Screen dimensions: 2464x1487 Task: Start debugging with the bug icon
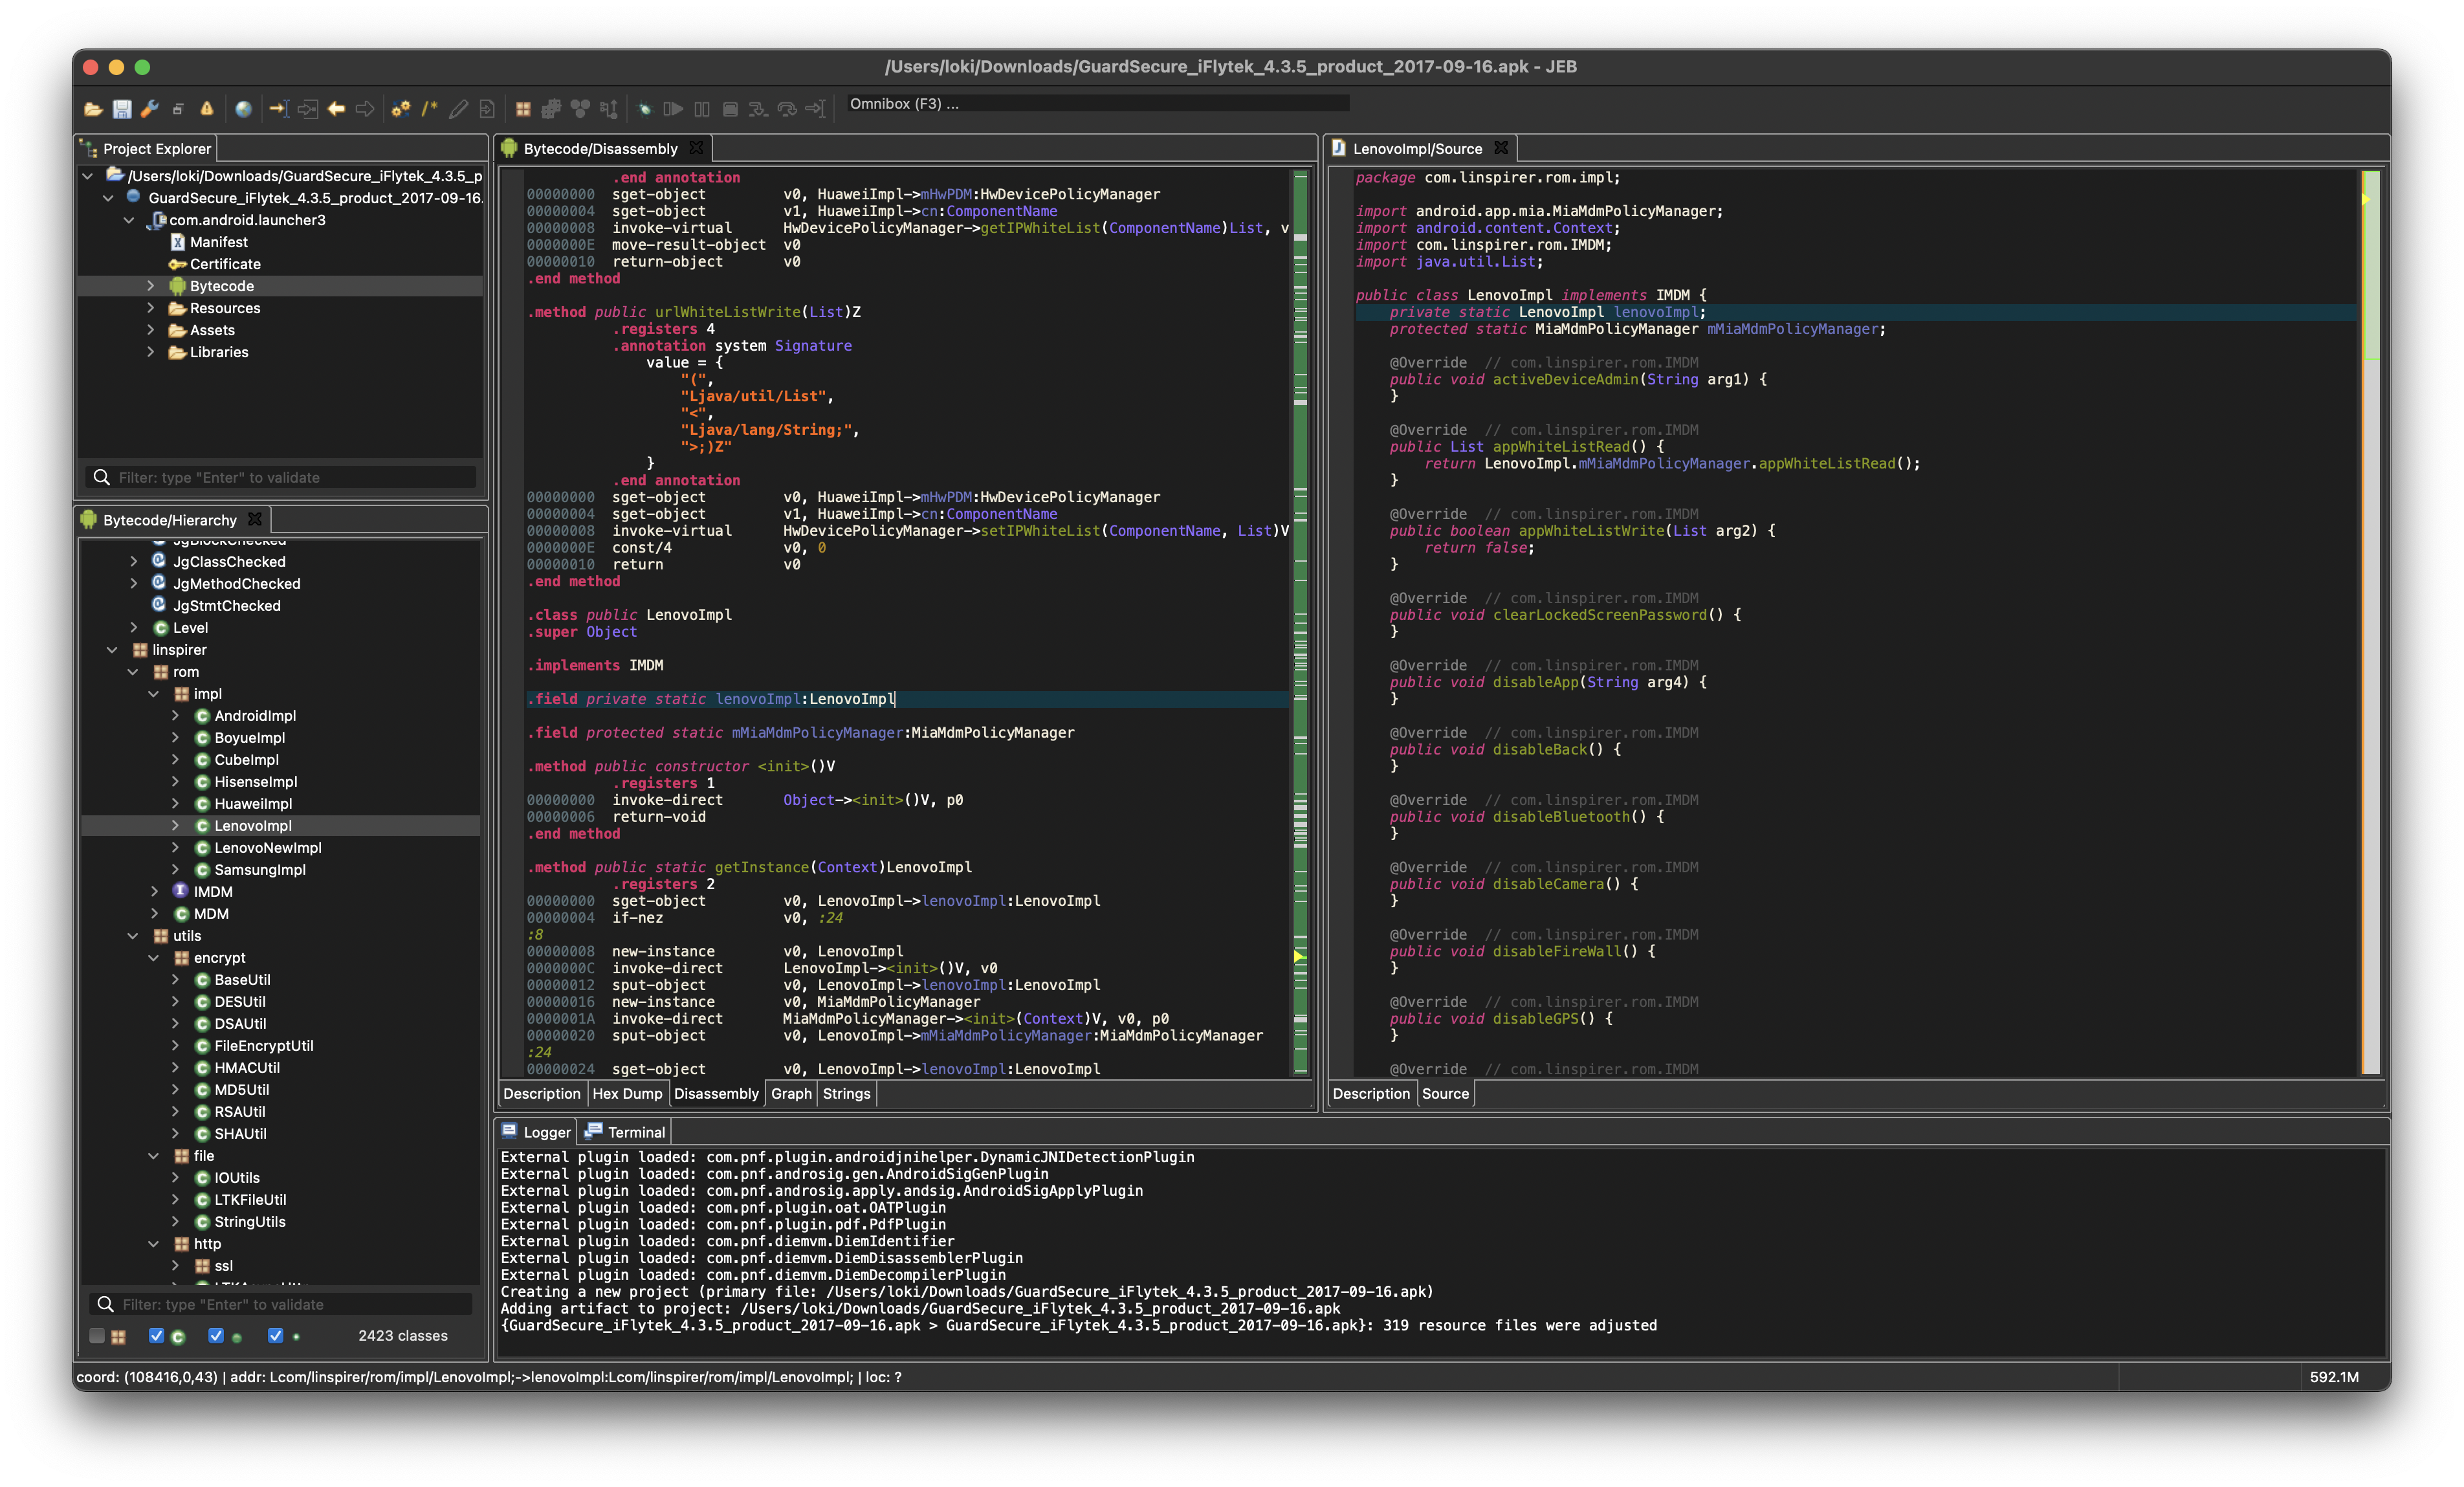[x=645, y=109]
